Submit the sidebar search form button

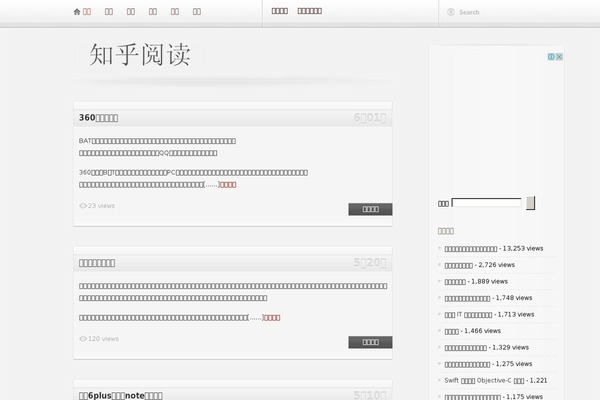point(530,203)
